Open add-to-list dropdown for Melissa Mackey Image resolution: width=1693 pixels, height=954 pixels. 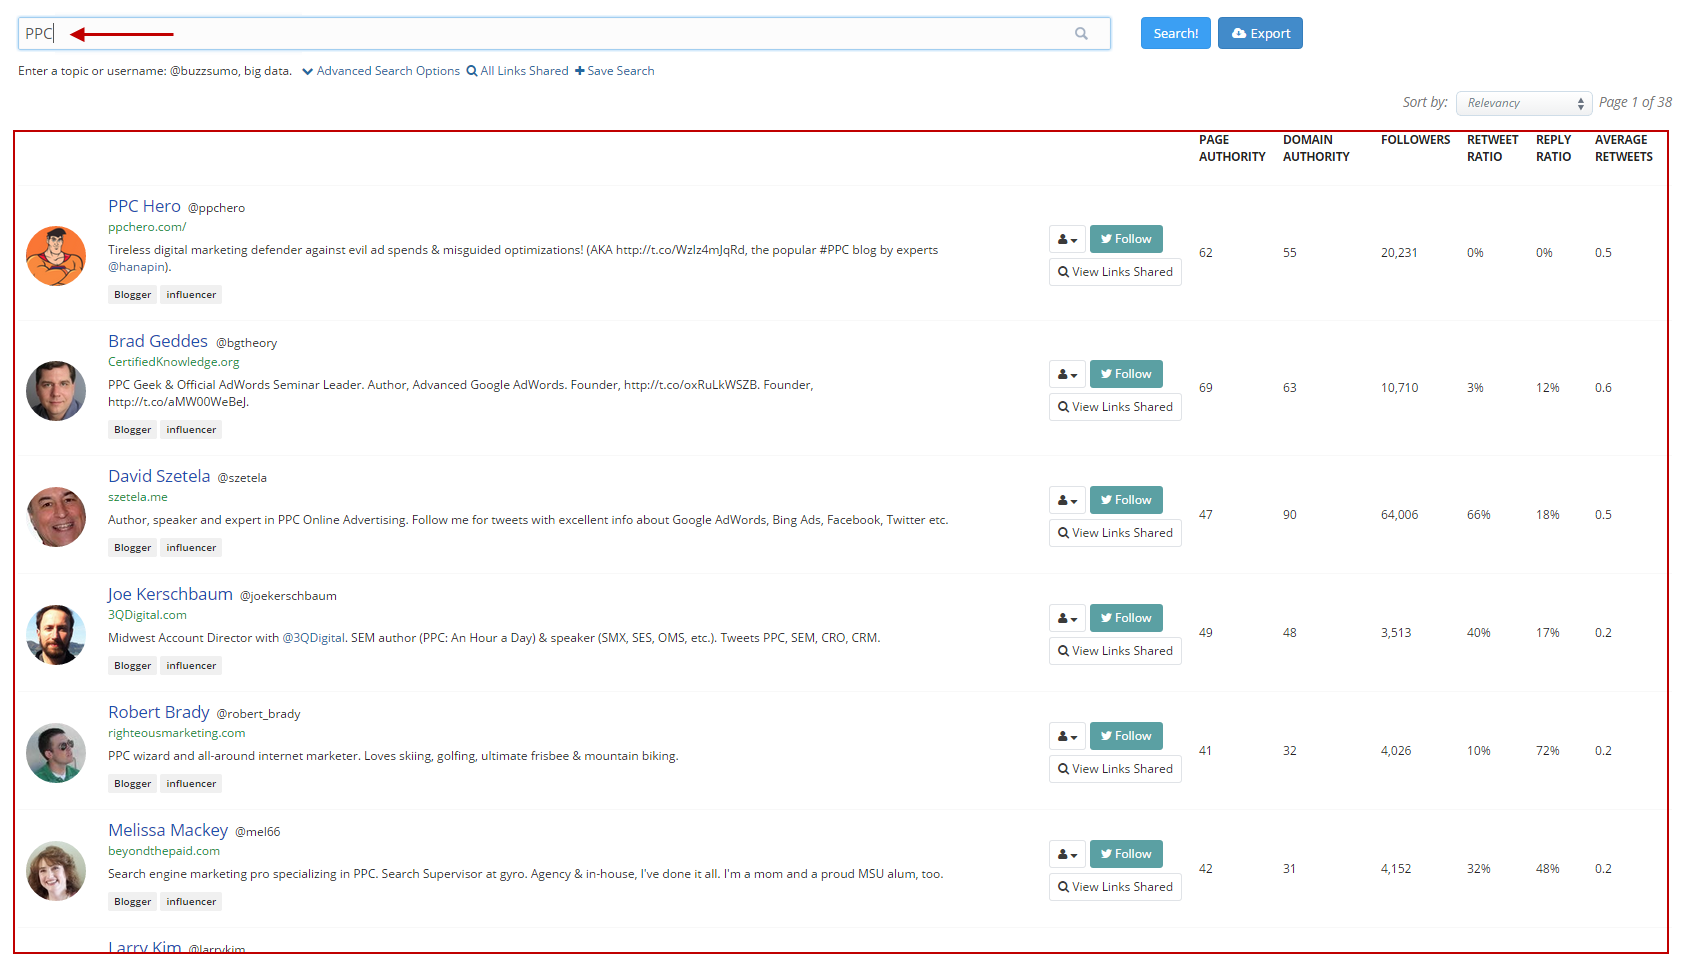pyautogui.click(x=1067, y=854)
